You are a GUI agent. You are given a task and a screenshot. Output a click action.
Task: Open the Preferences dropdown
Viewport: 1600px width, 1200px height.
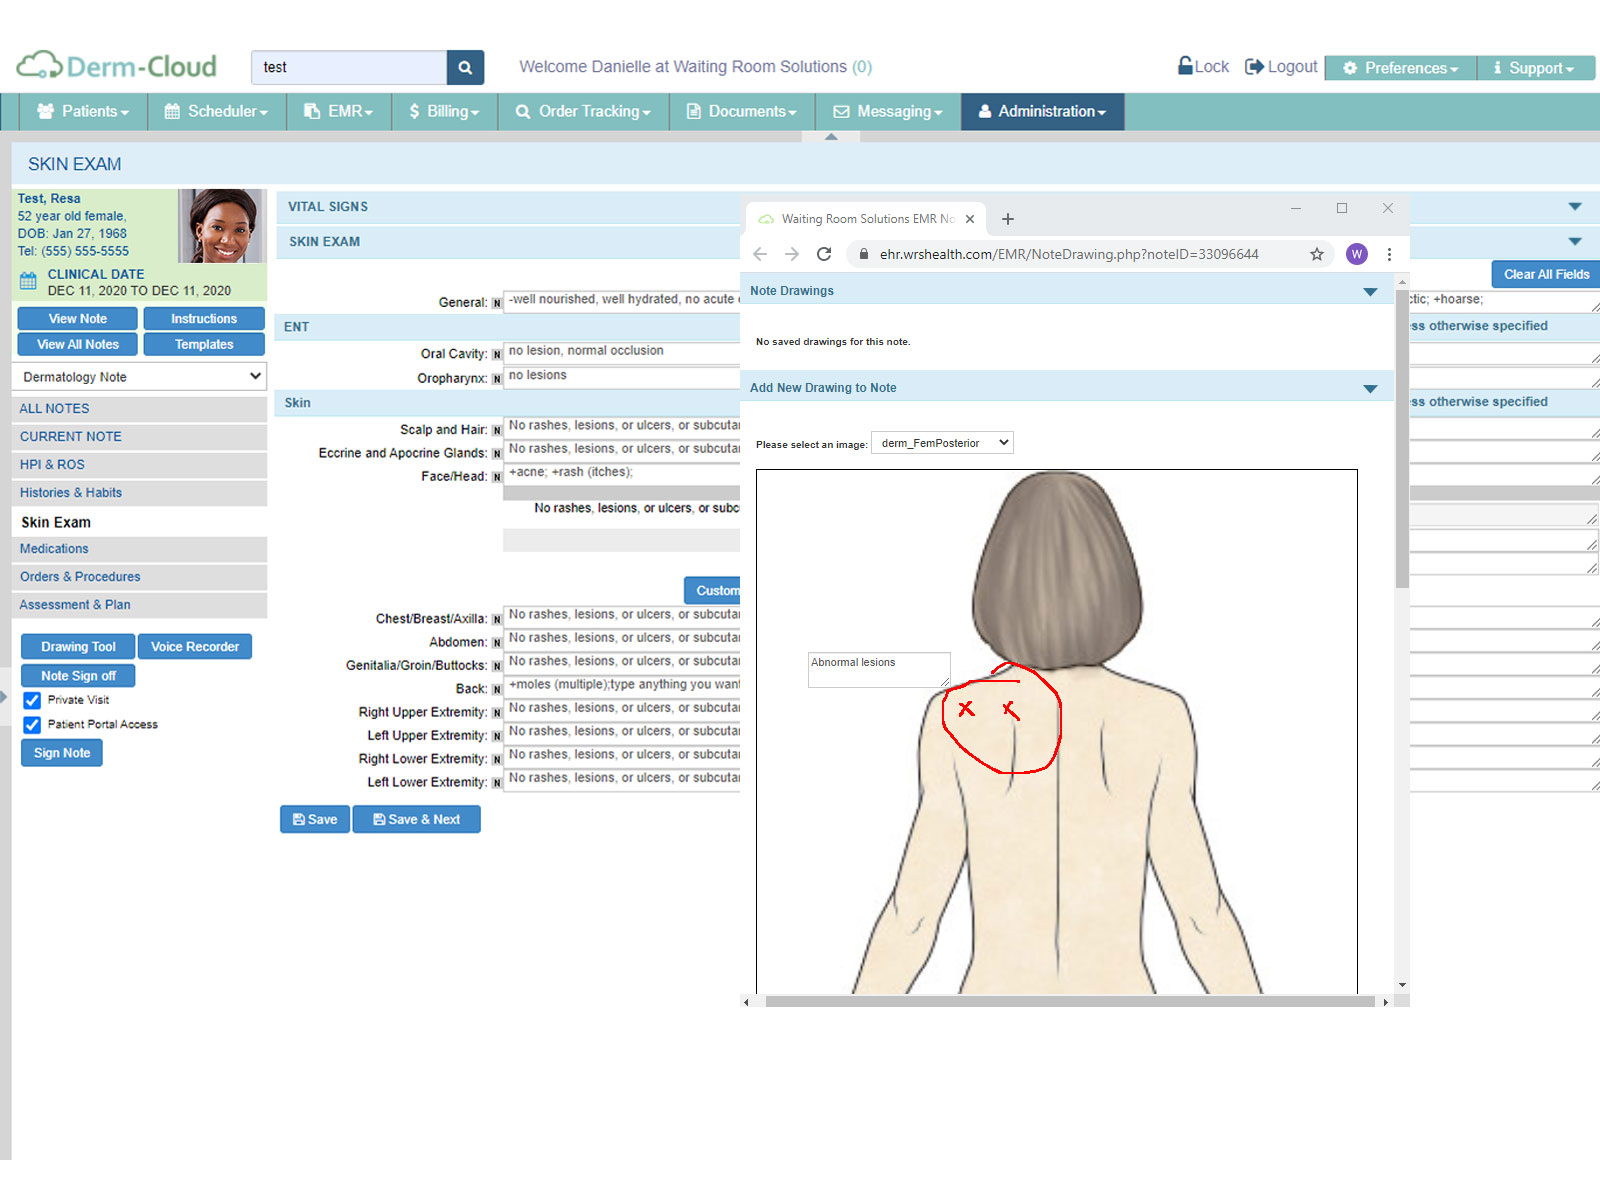[x=1400, y=68]
